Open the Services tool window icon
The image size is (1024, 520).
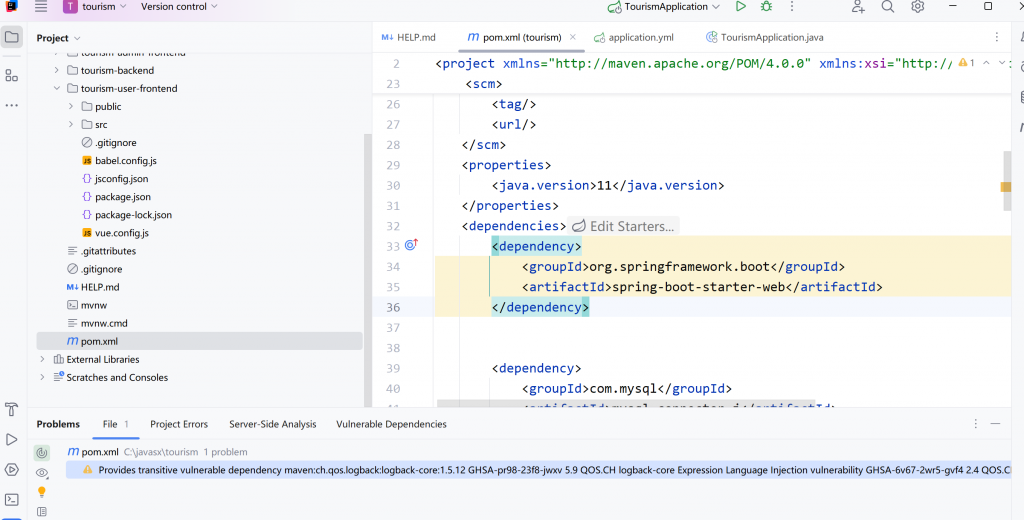tap(12, 470)
